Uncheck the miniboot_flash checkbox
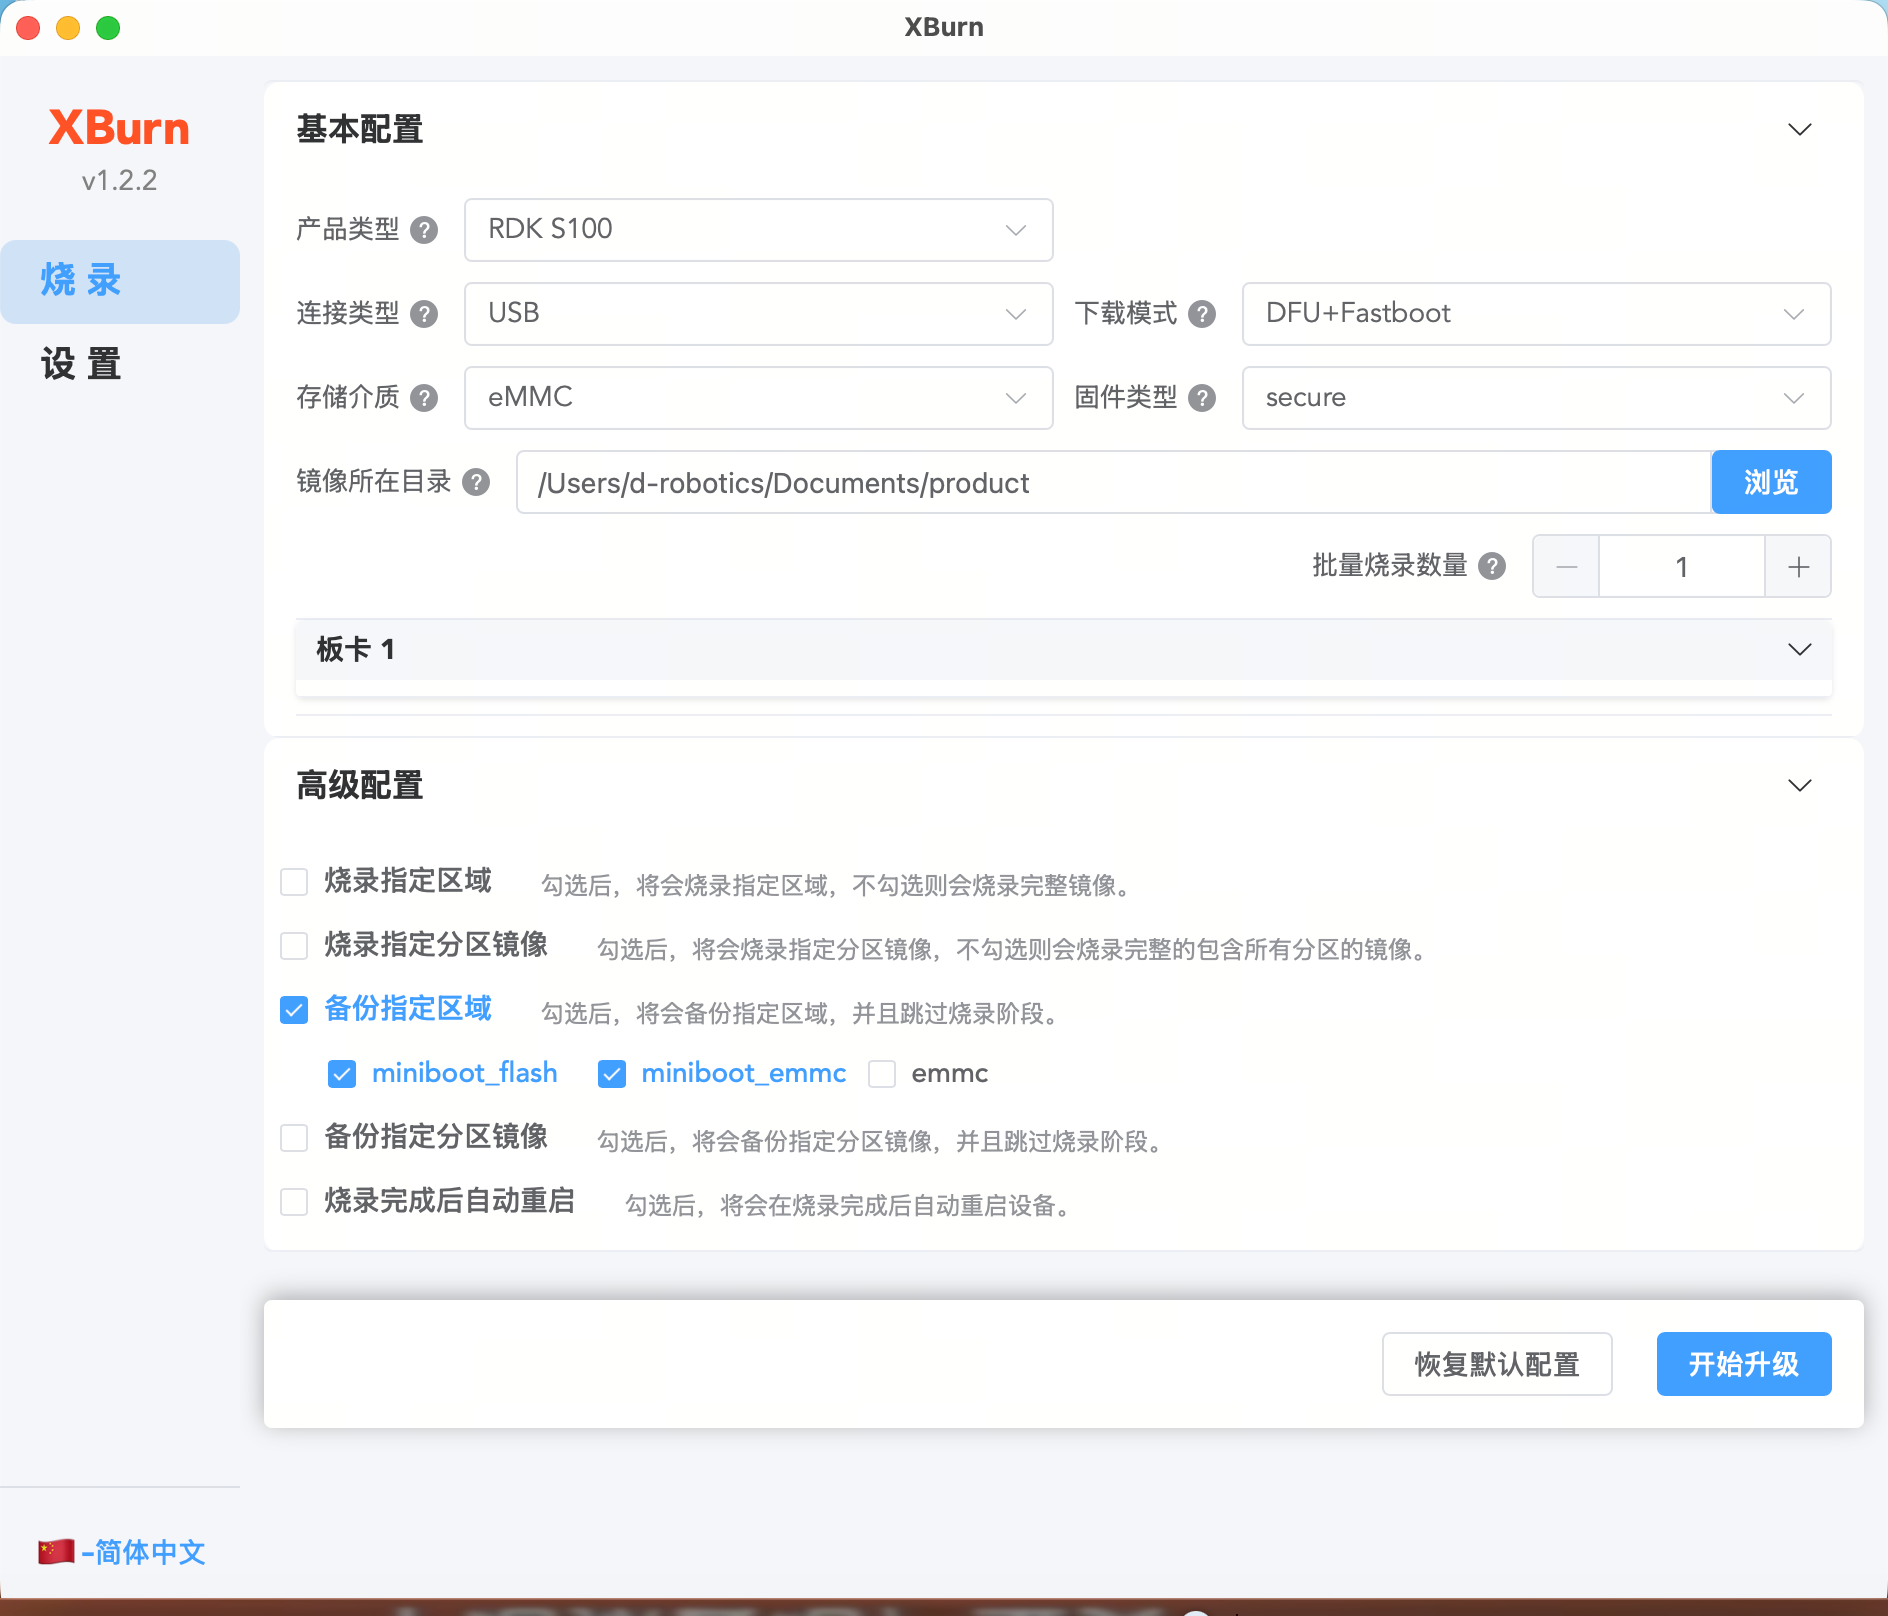This screenshot has height=1616, width=1888. pyautogui.click(x=342, y=1074)
